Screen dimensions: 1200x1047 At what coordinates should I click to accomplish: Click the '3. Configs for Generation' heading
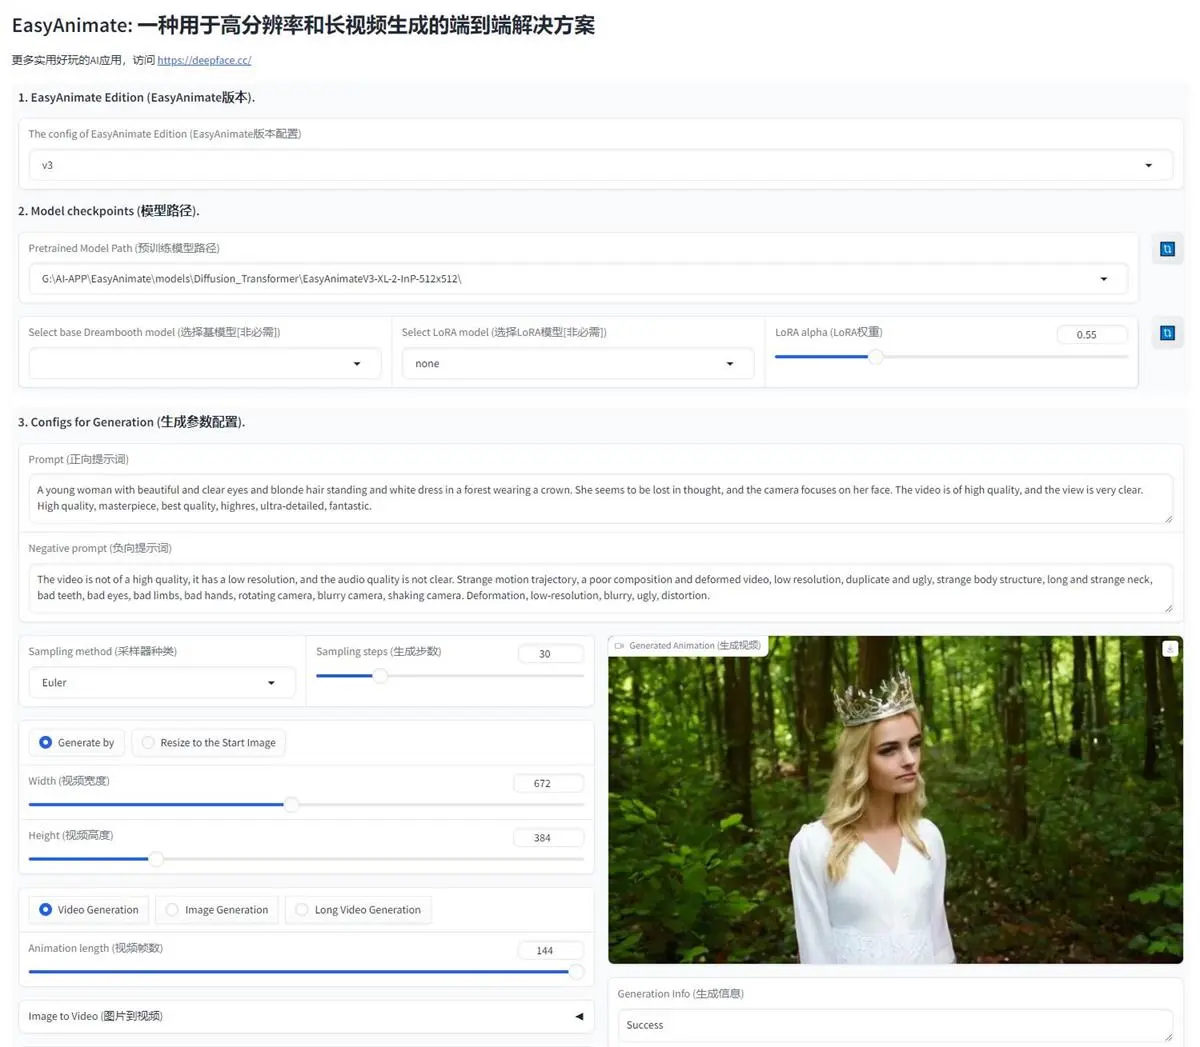131,422
